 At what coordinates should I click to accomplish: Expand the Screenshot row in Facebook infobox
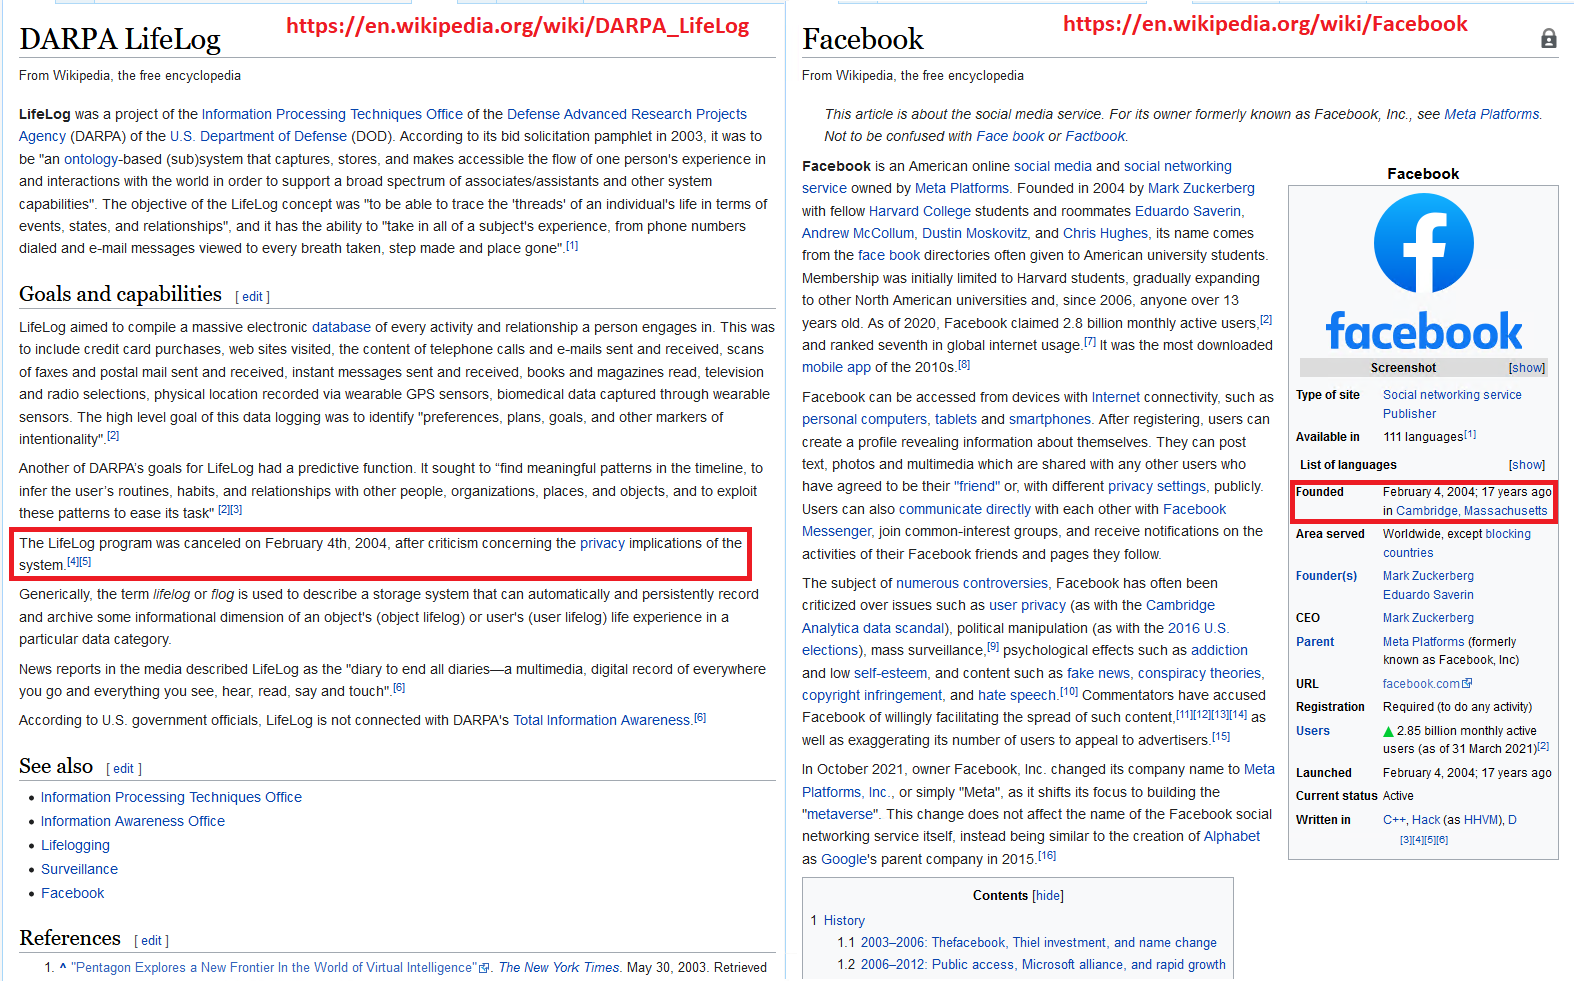[1527, 368]
